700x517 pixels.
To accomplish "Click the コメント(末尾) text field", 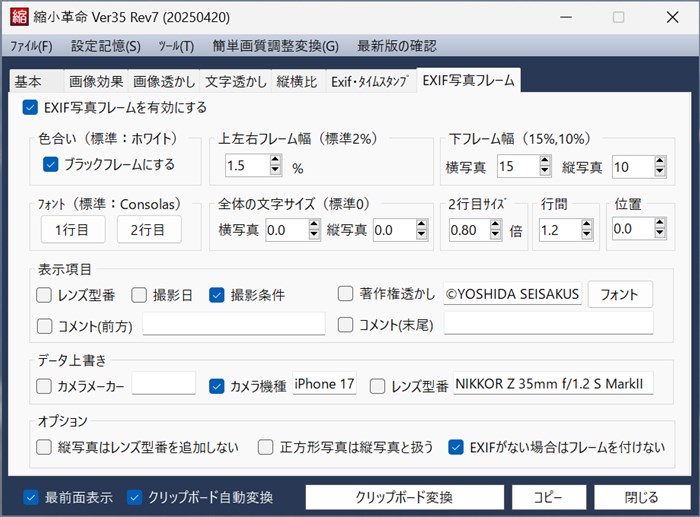I will click(549, 323).
